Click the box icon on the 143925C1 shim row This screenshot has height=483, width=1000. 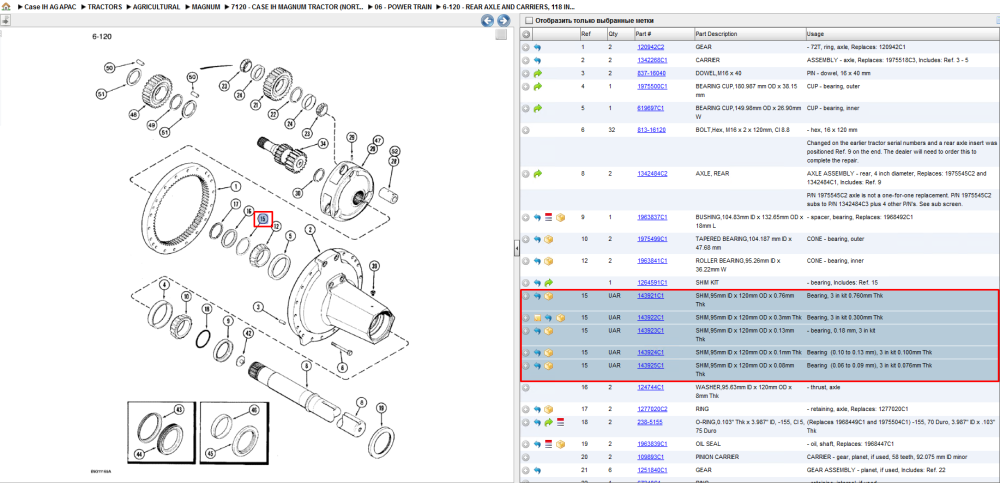pyautogui.click(x=548, y=366)
